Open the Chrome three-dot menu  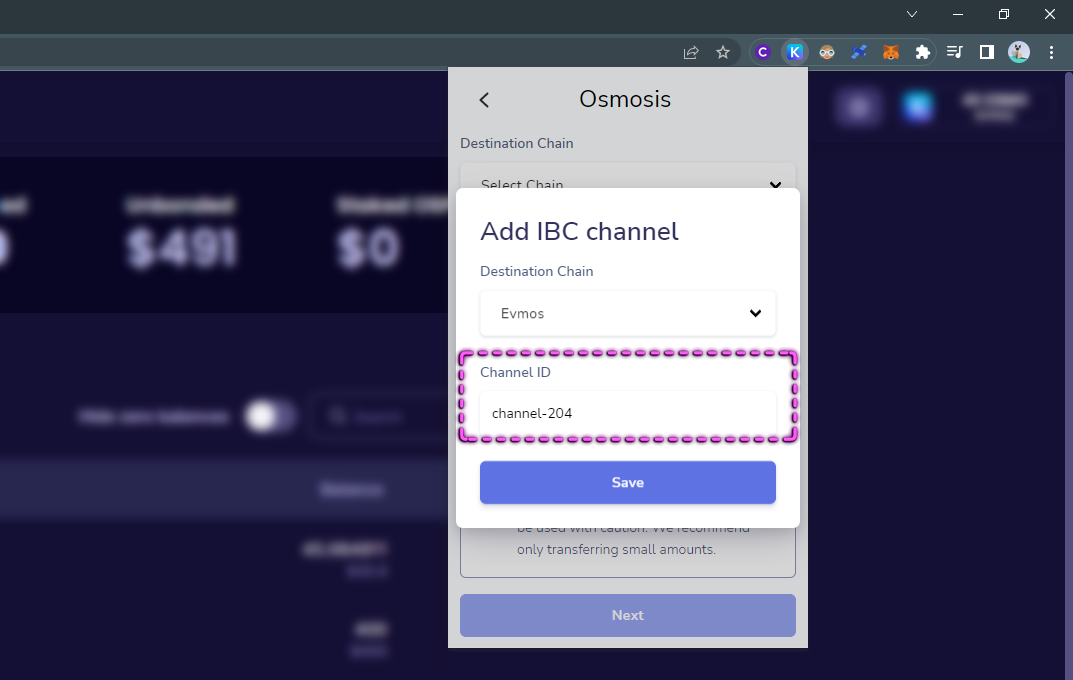[x=1051, y=52]
